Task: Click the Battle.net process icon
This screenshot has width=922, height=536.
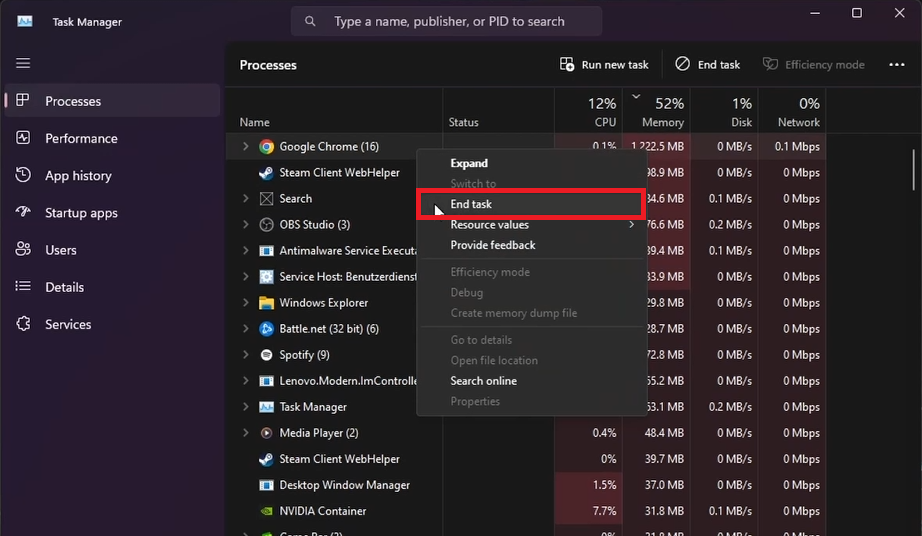Action: 266,329
